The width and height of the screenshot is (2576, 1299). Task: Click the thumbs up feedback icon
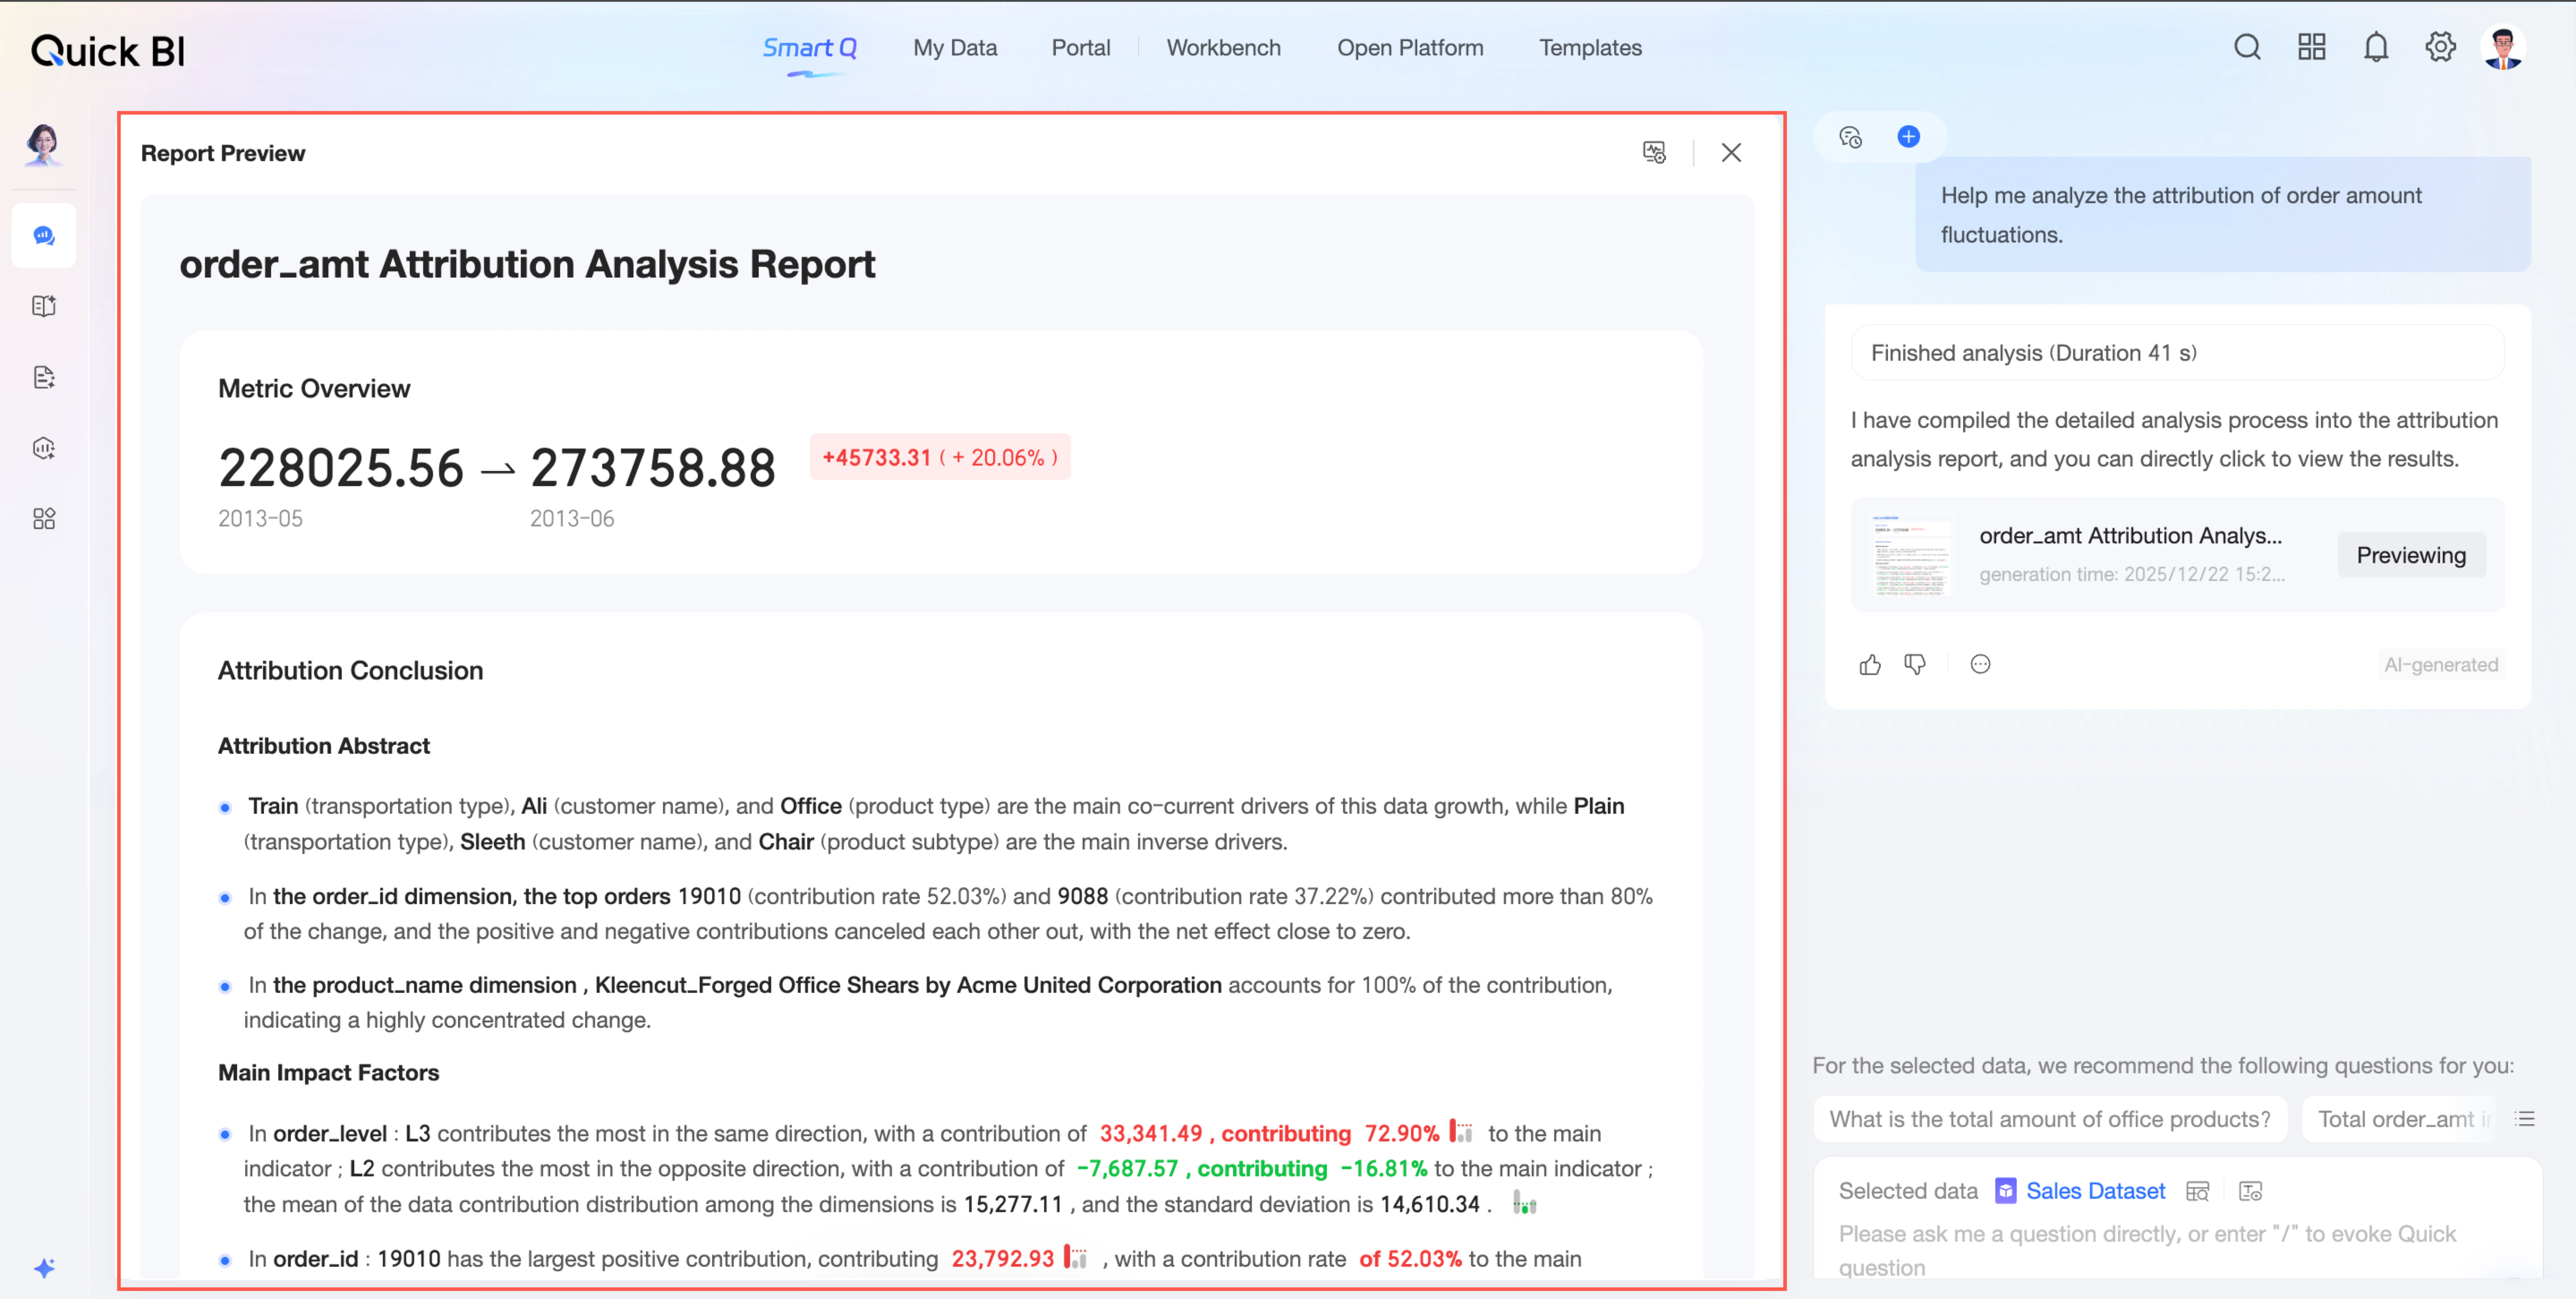coord(1870,665)
